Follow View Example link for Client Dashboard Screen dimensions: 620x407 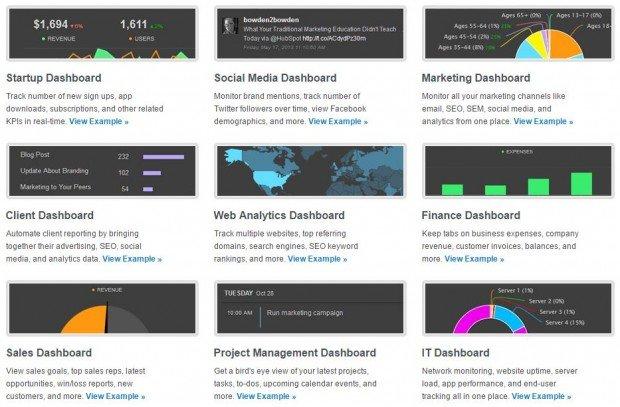click(x=132, y=259)
